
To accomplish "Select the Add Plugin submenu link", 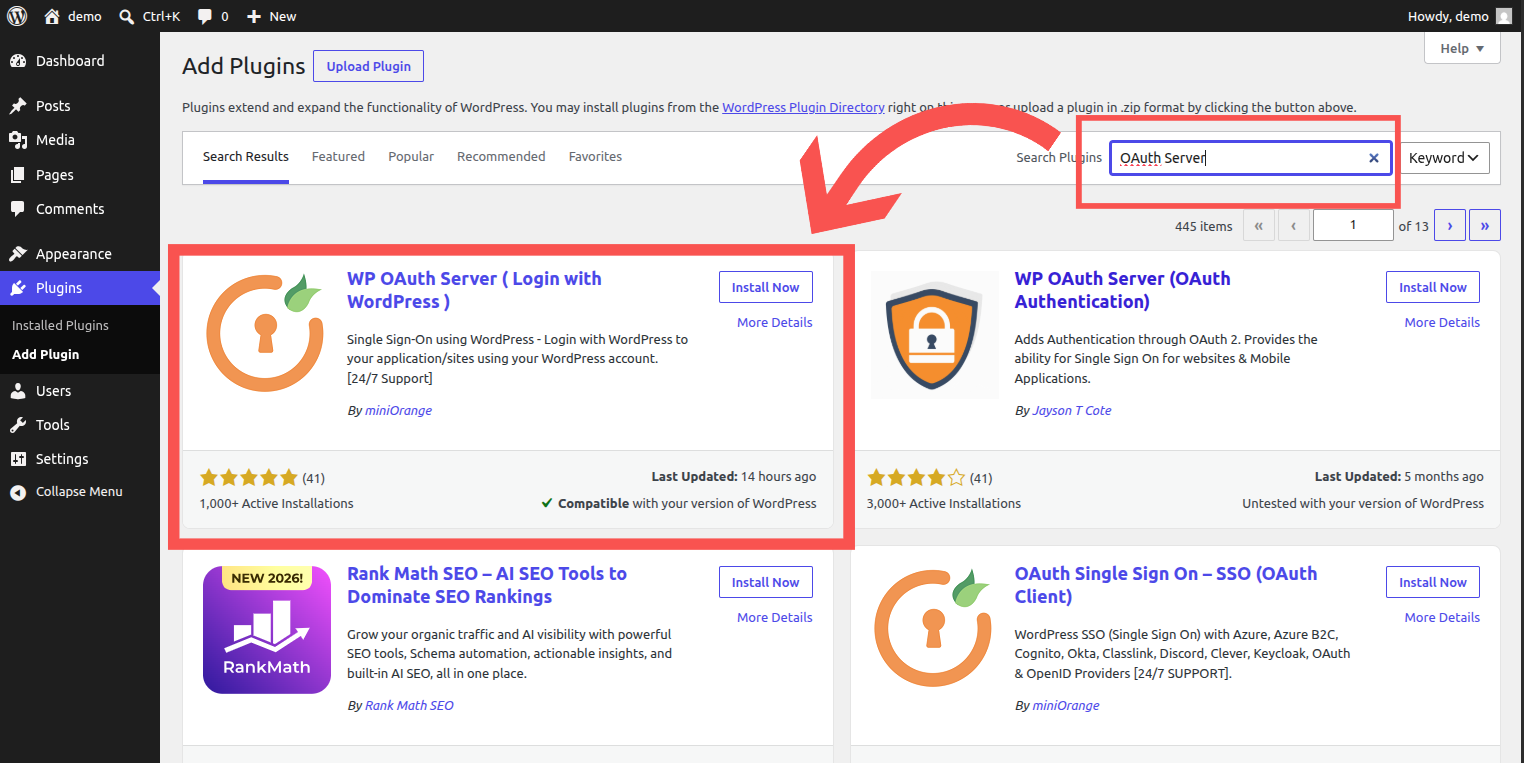I will pos(45,354).
